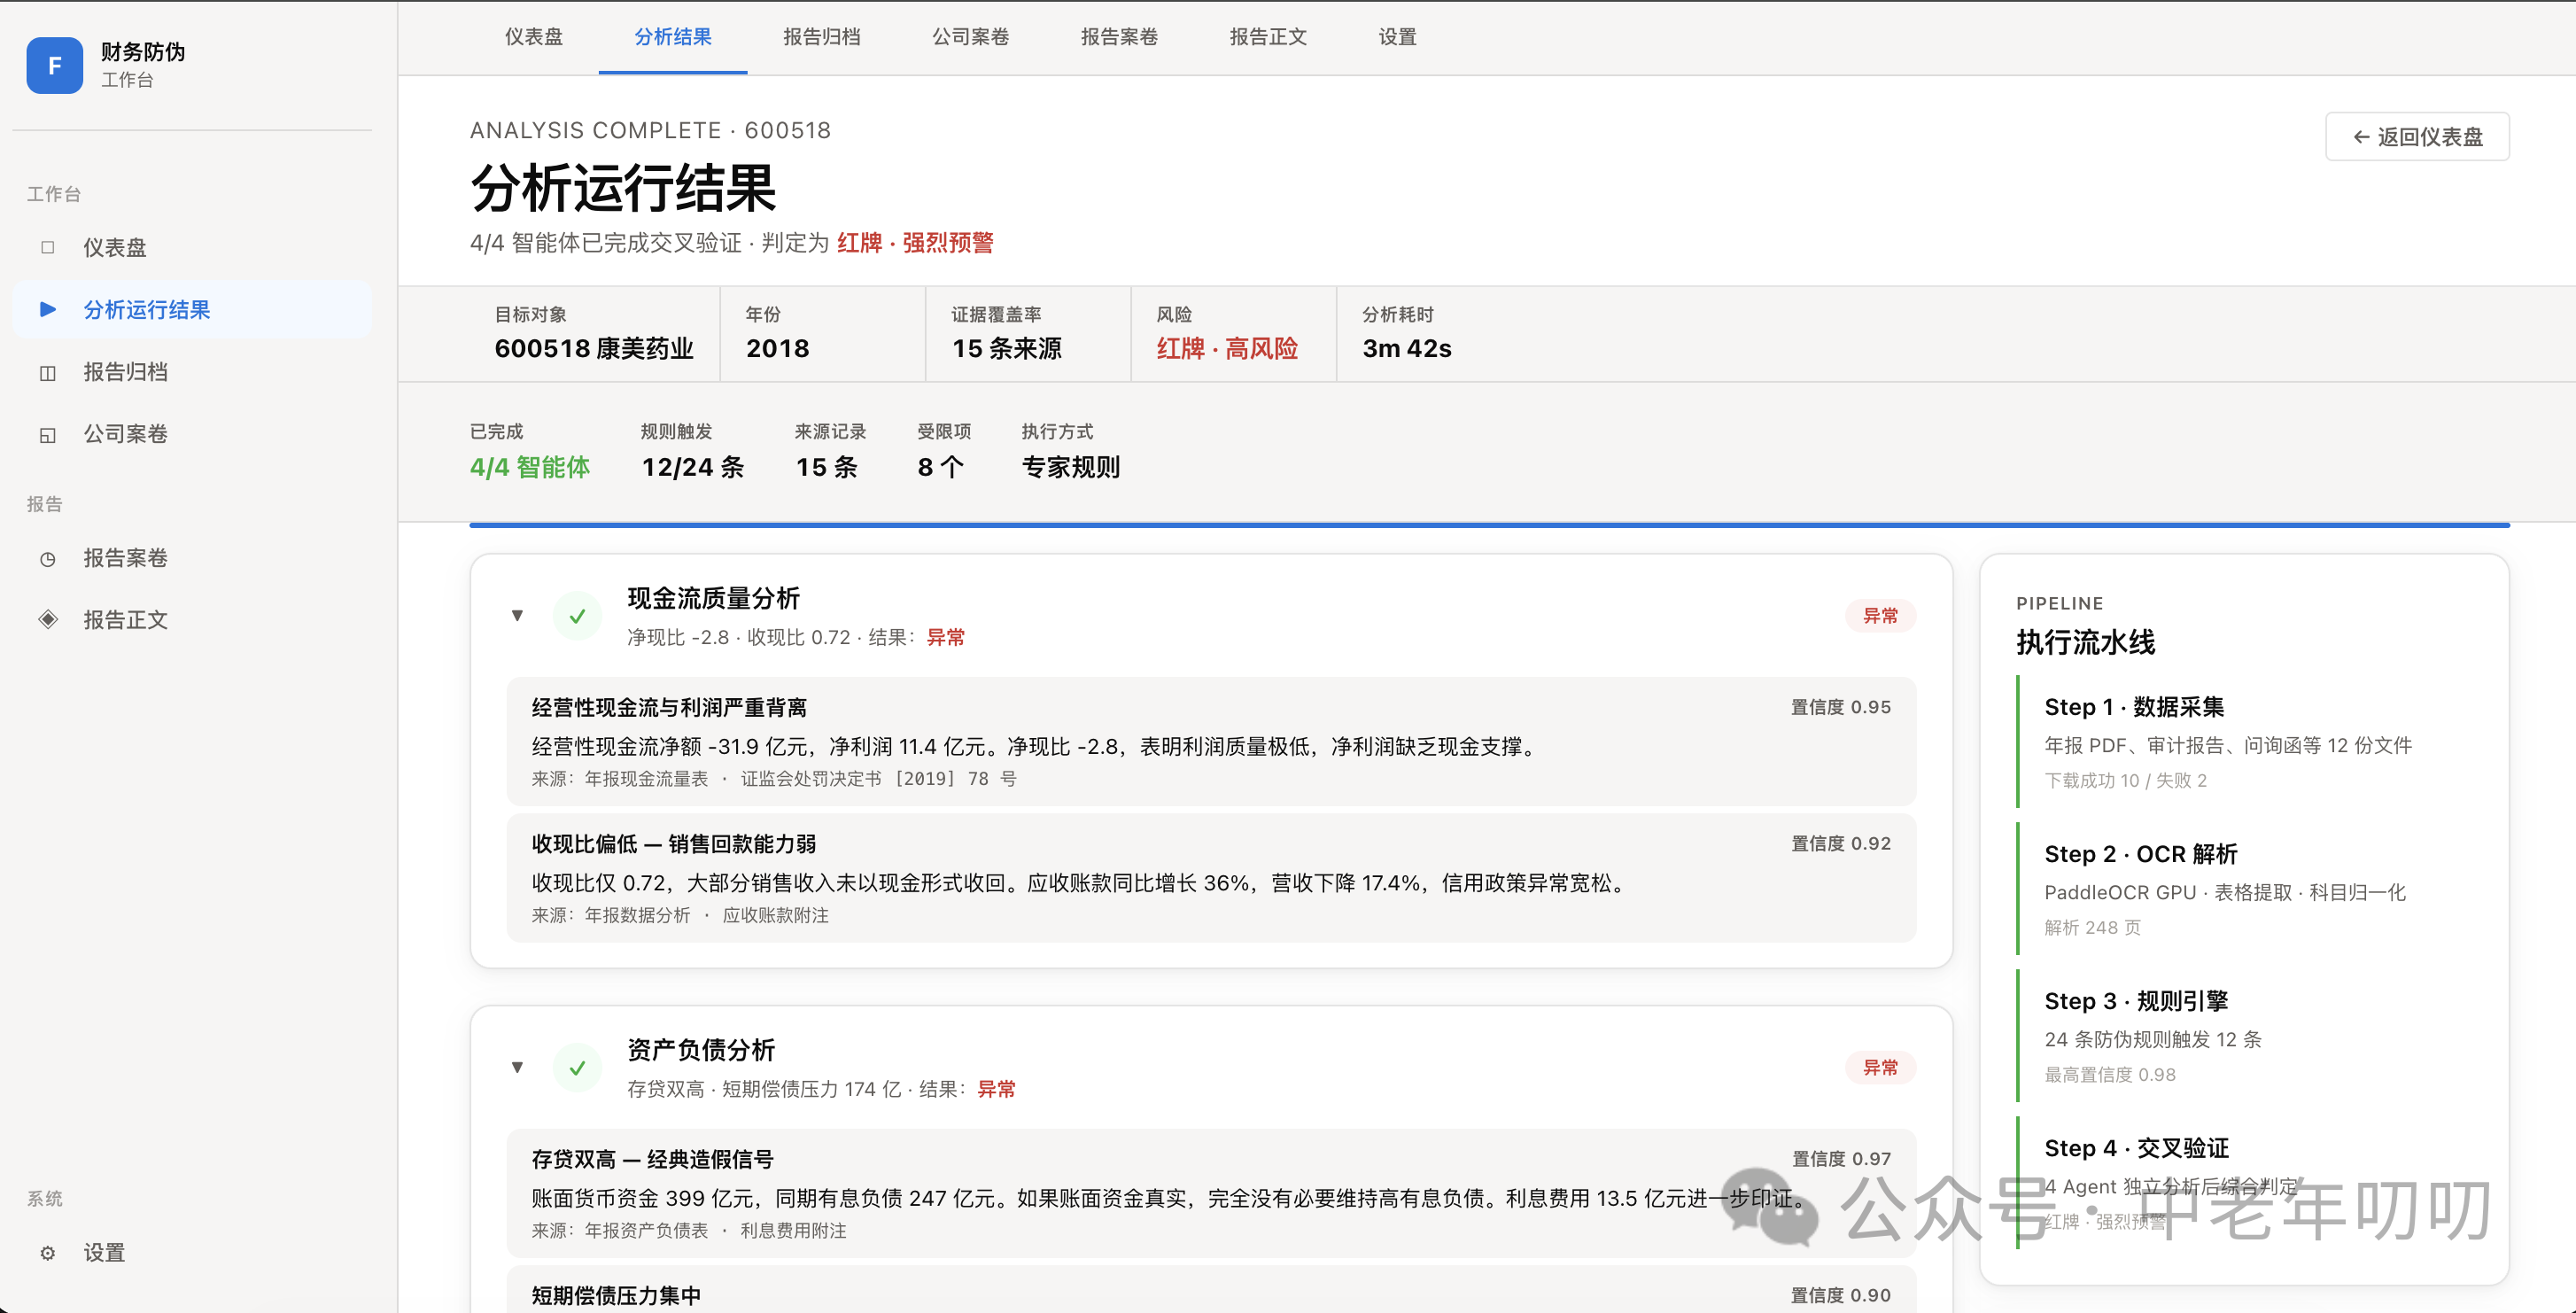
Task: Open 设置 at the sidebar bottom
Action: point(192,1252)
